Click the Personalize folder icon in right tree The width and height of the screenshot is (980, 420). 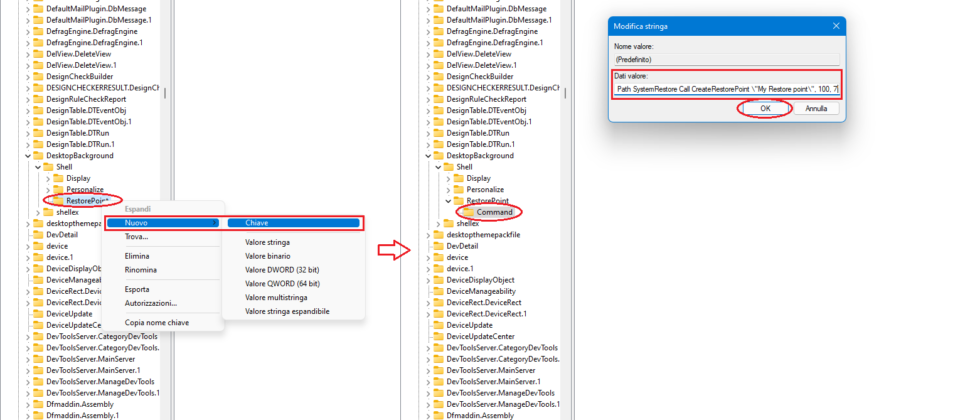tap(458, 189)
